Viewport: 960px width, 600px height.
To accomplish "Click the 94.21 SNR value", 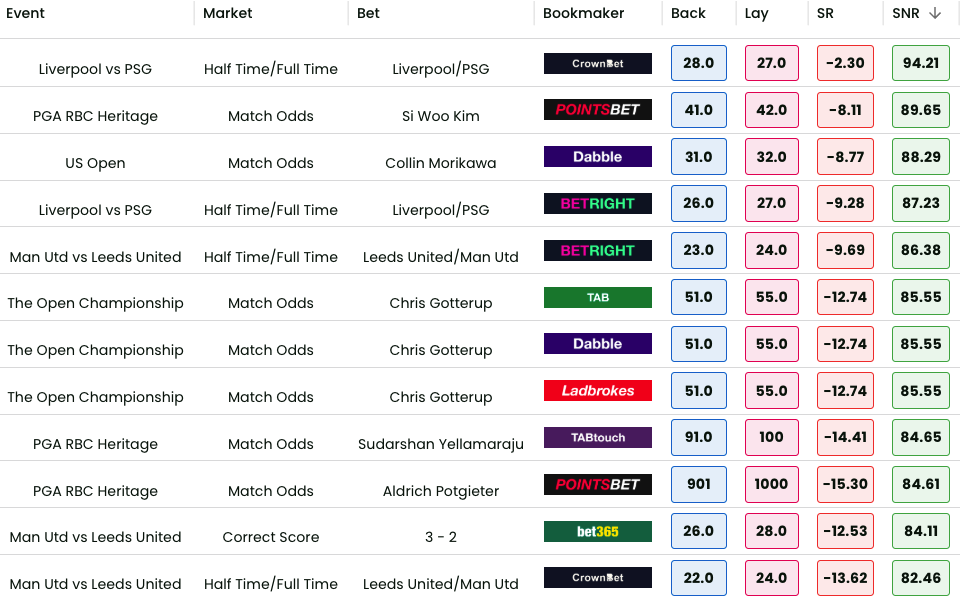I will [x=920, y=63].
